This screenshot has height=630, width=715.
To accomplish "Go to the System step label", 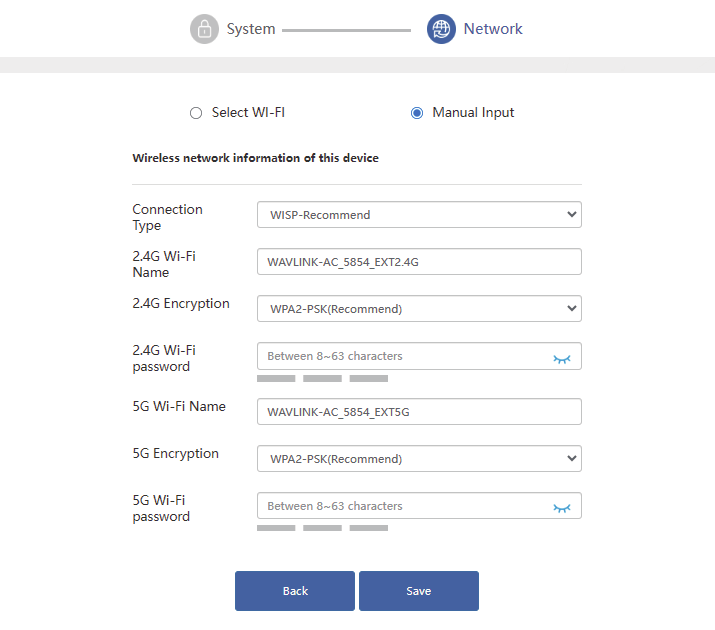I will (250, 29).
